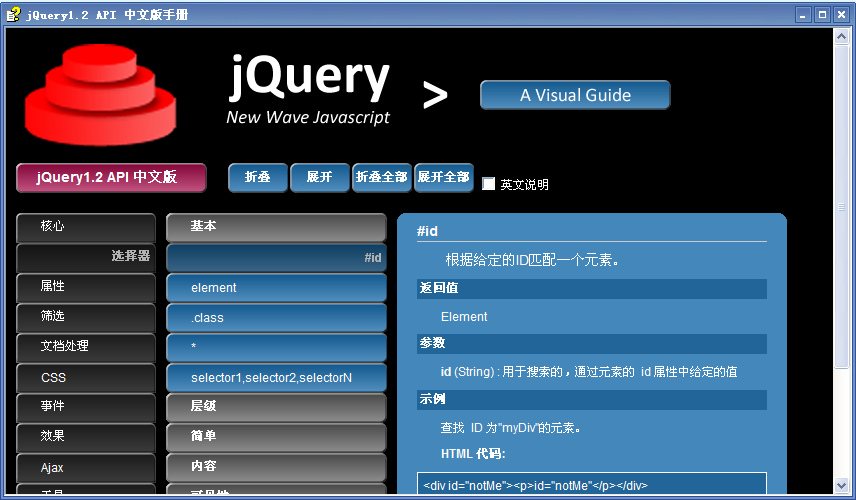
Task: Expand the 简单 section
Action: coord(276,437)
